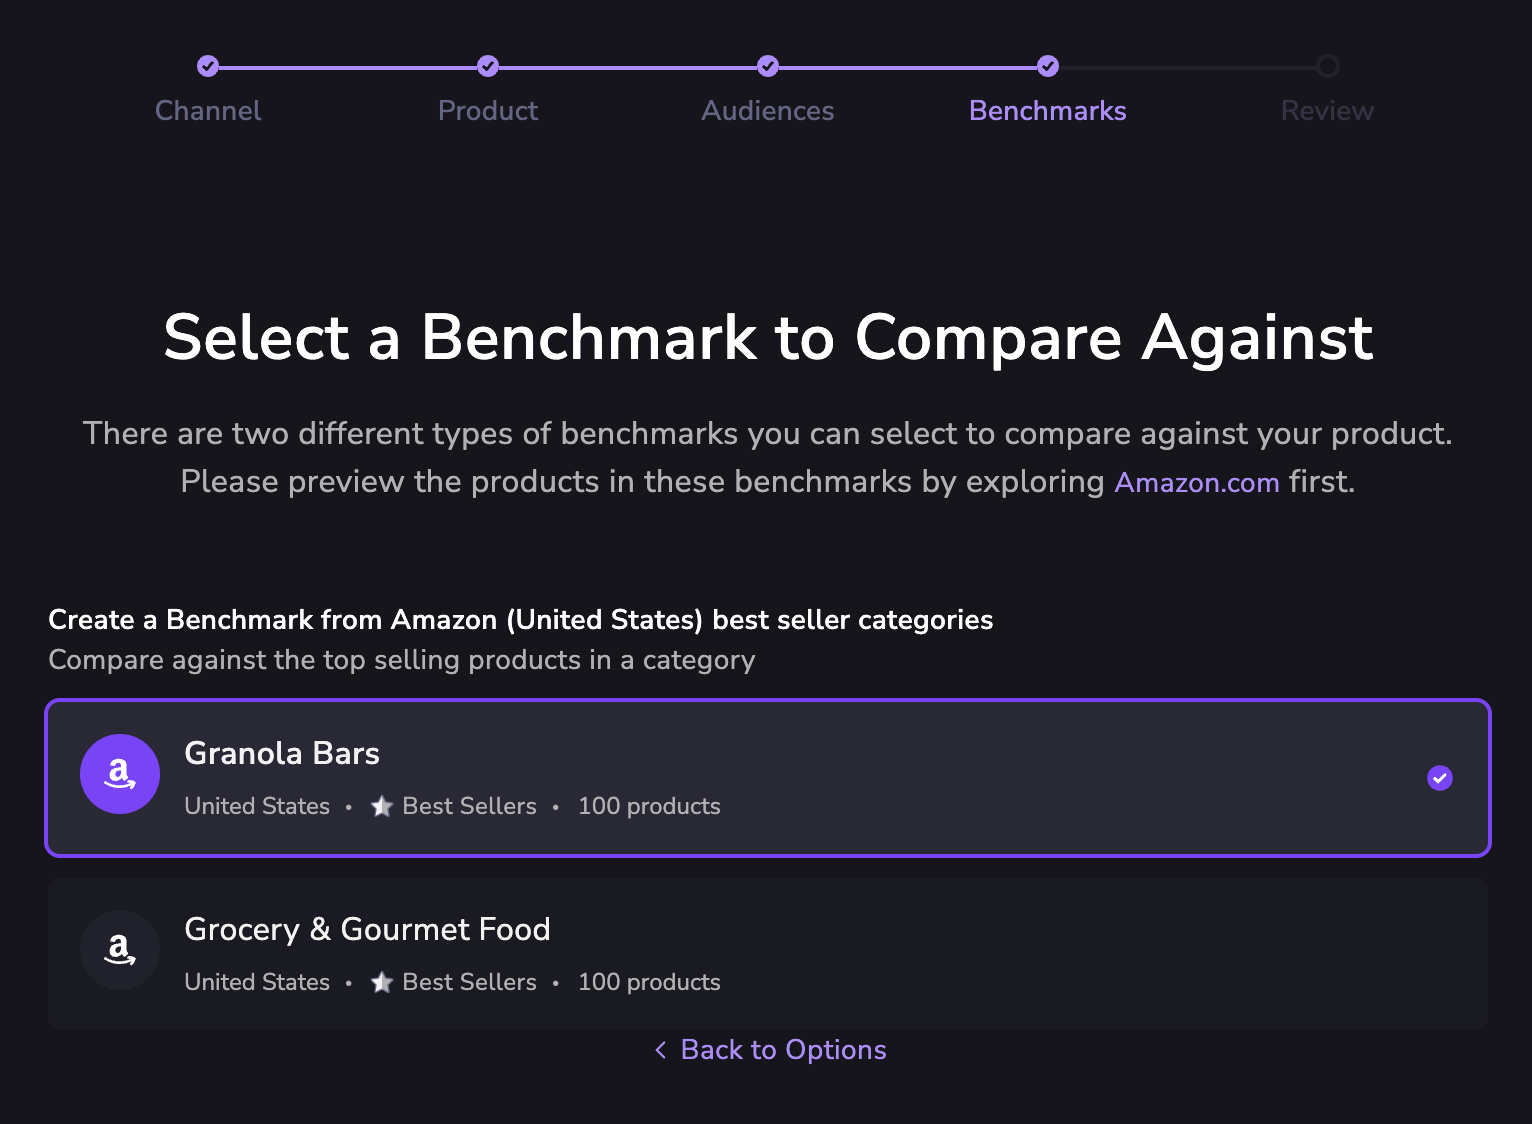Go to the Audiences step label
The width and height of the screenshot is (1532, 1124).
point(768,111)
